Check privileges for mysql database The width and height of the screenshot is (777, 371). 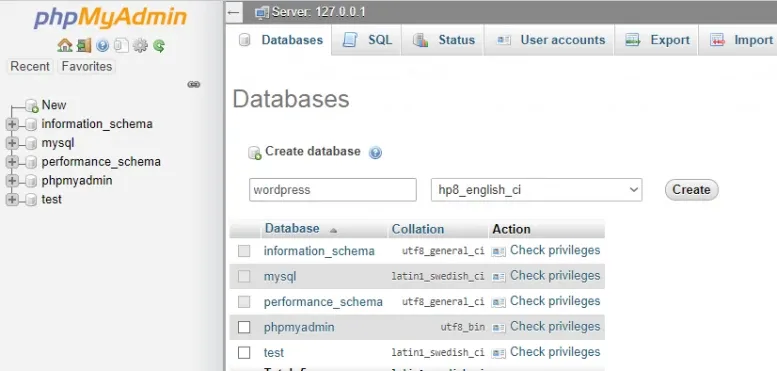pyautogui.click(x=555, y=275)
